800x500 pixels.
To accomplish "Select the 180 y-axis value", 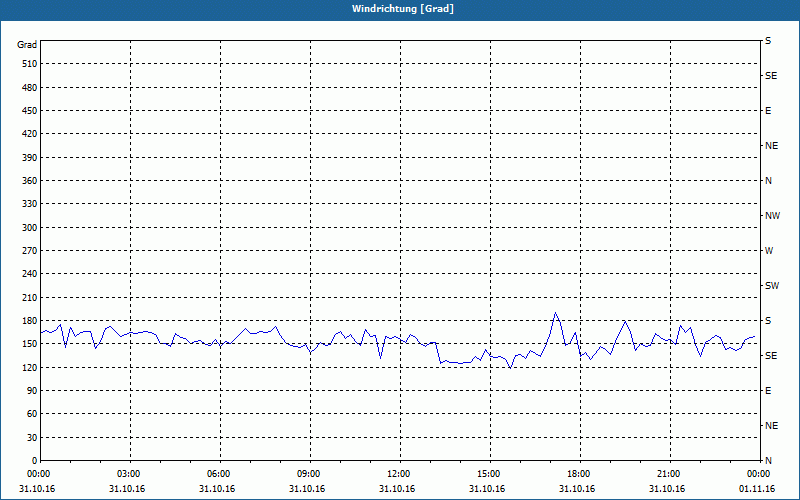I will click(30, 321).
